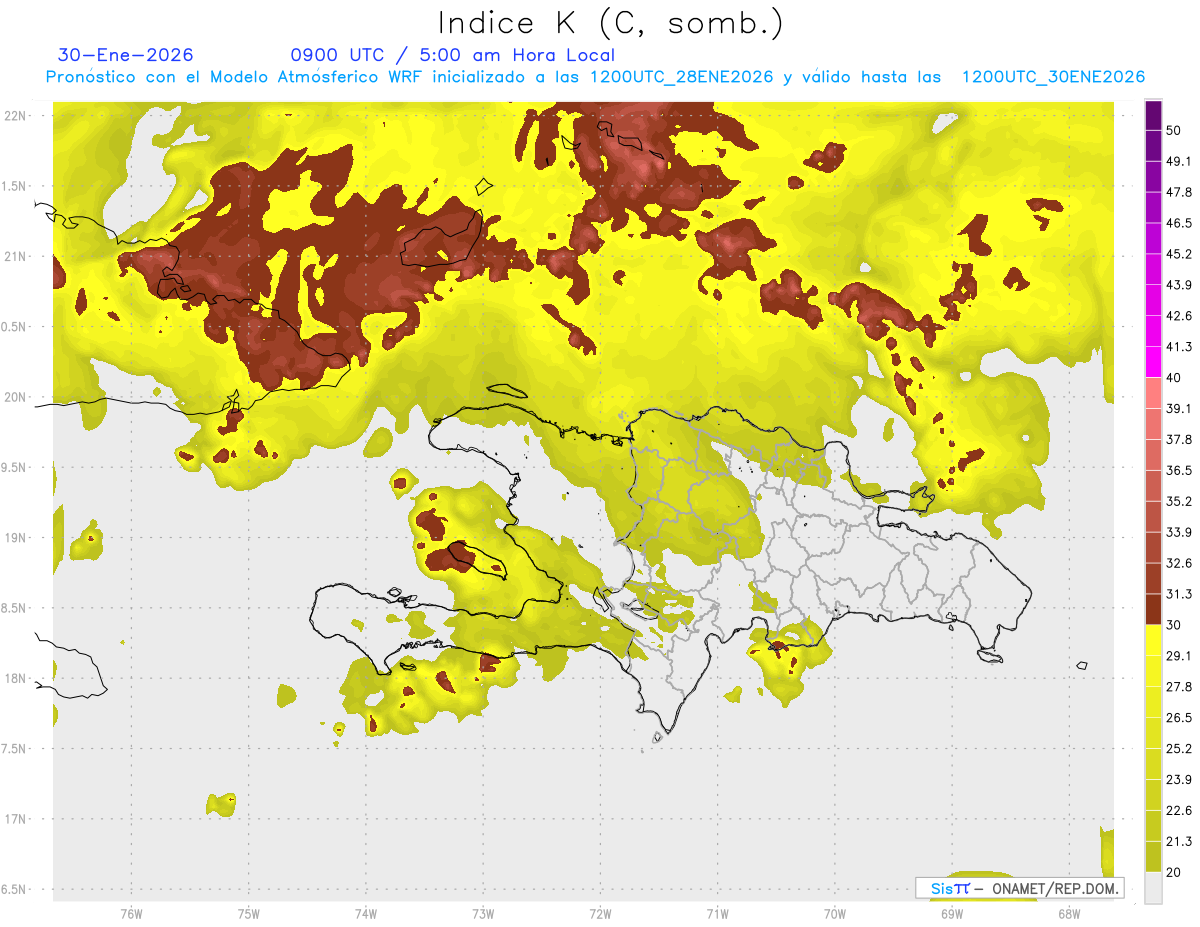Click the colorbar value '35.2'

(x=1179, y=501)
